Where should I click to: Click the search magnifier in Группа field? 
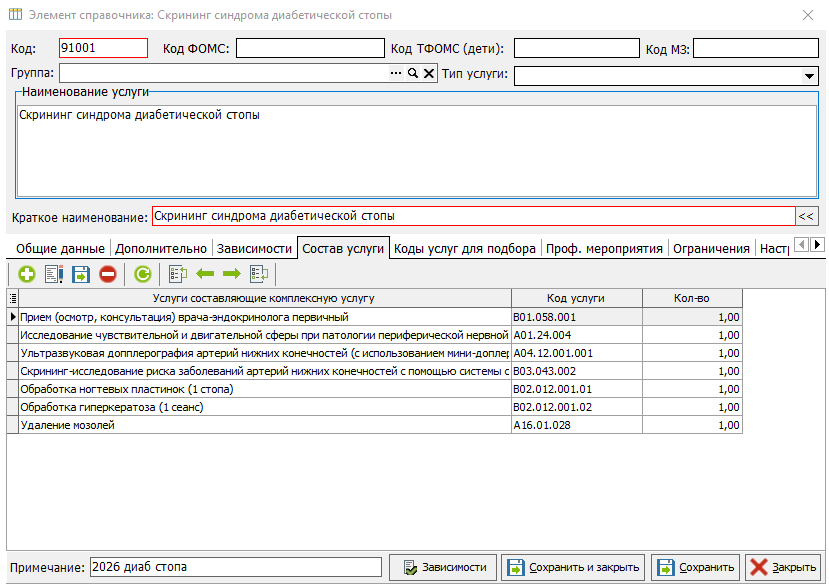click(412, 74)
